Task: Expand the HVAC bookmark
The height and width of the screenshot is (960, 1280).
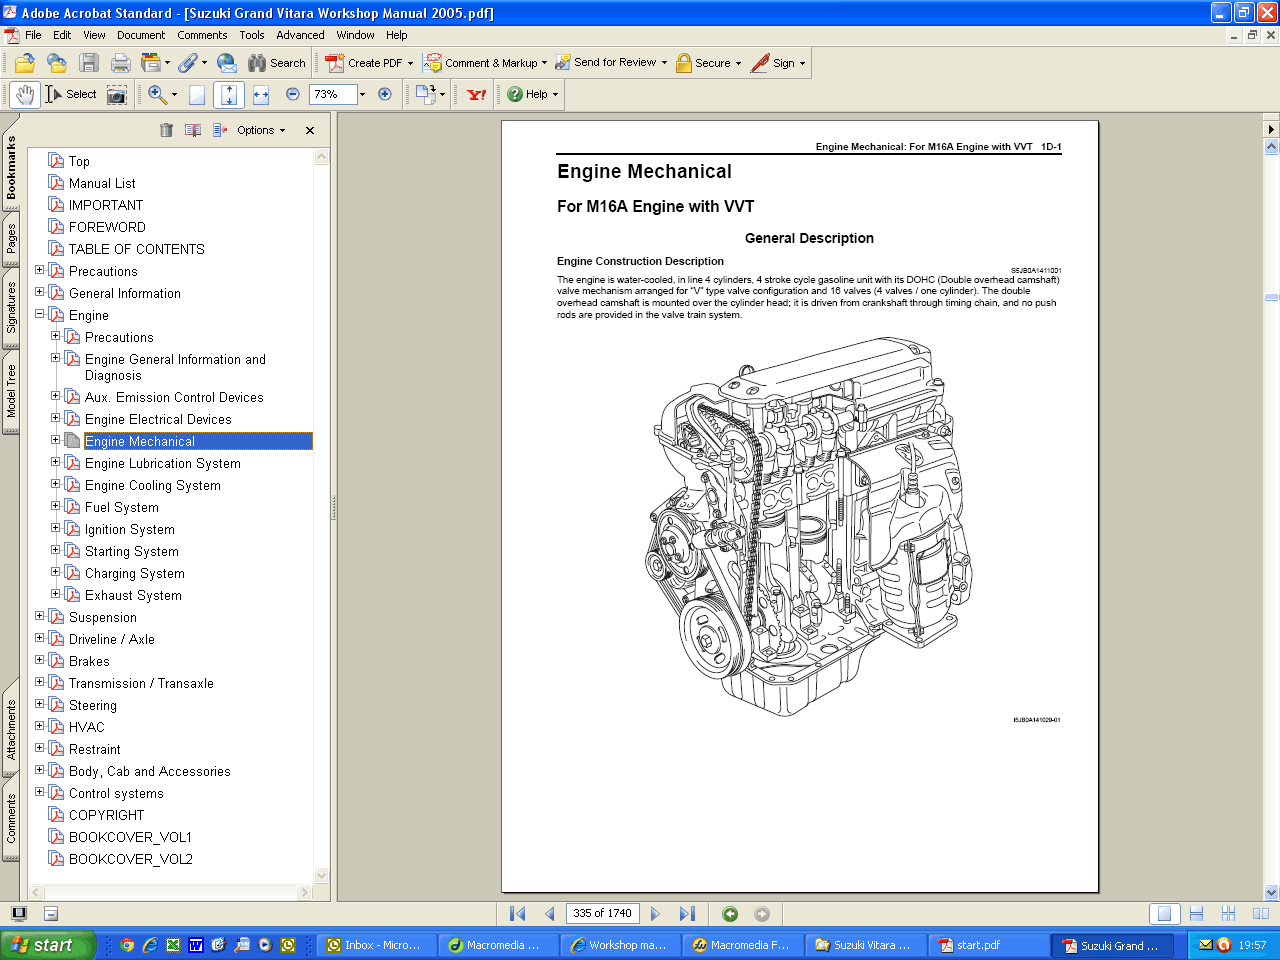Action: (40, 726)
